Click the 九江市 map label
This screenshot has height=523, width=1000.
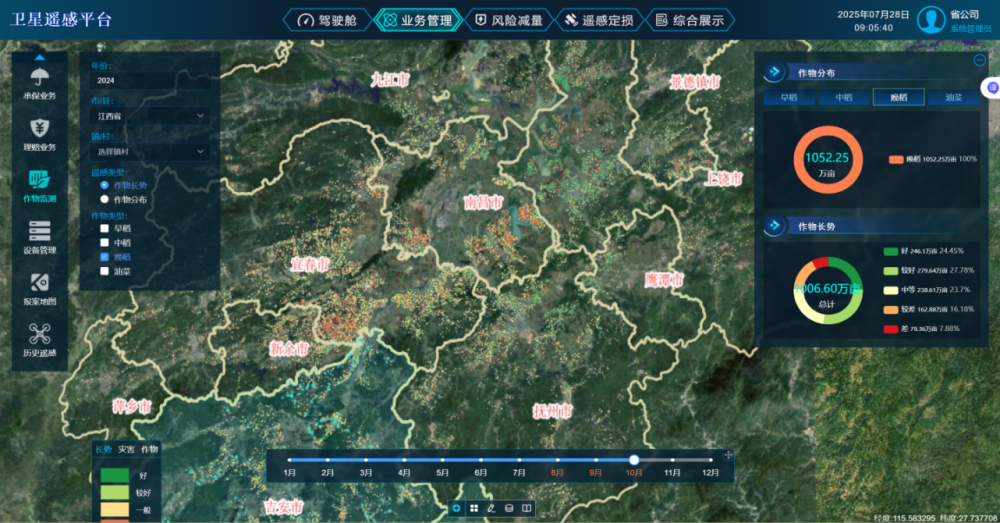tap(390, 80)
